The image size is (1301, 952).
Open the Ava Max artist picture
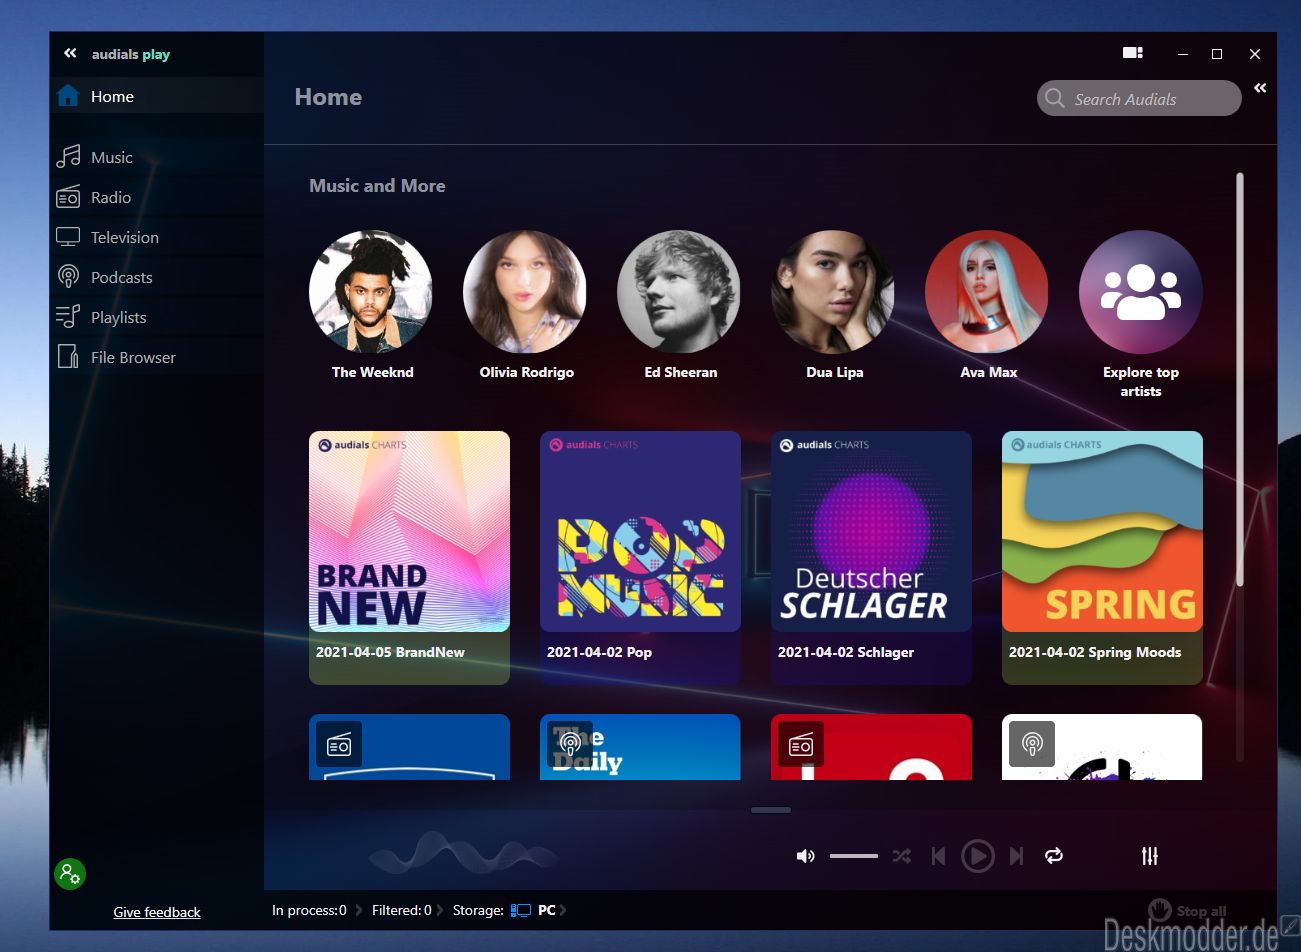pyautogui.click(x=987, y=292)
